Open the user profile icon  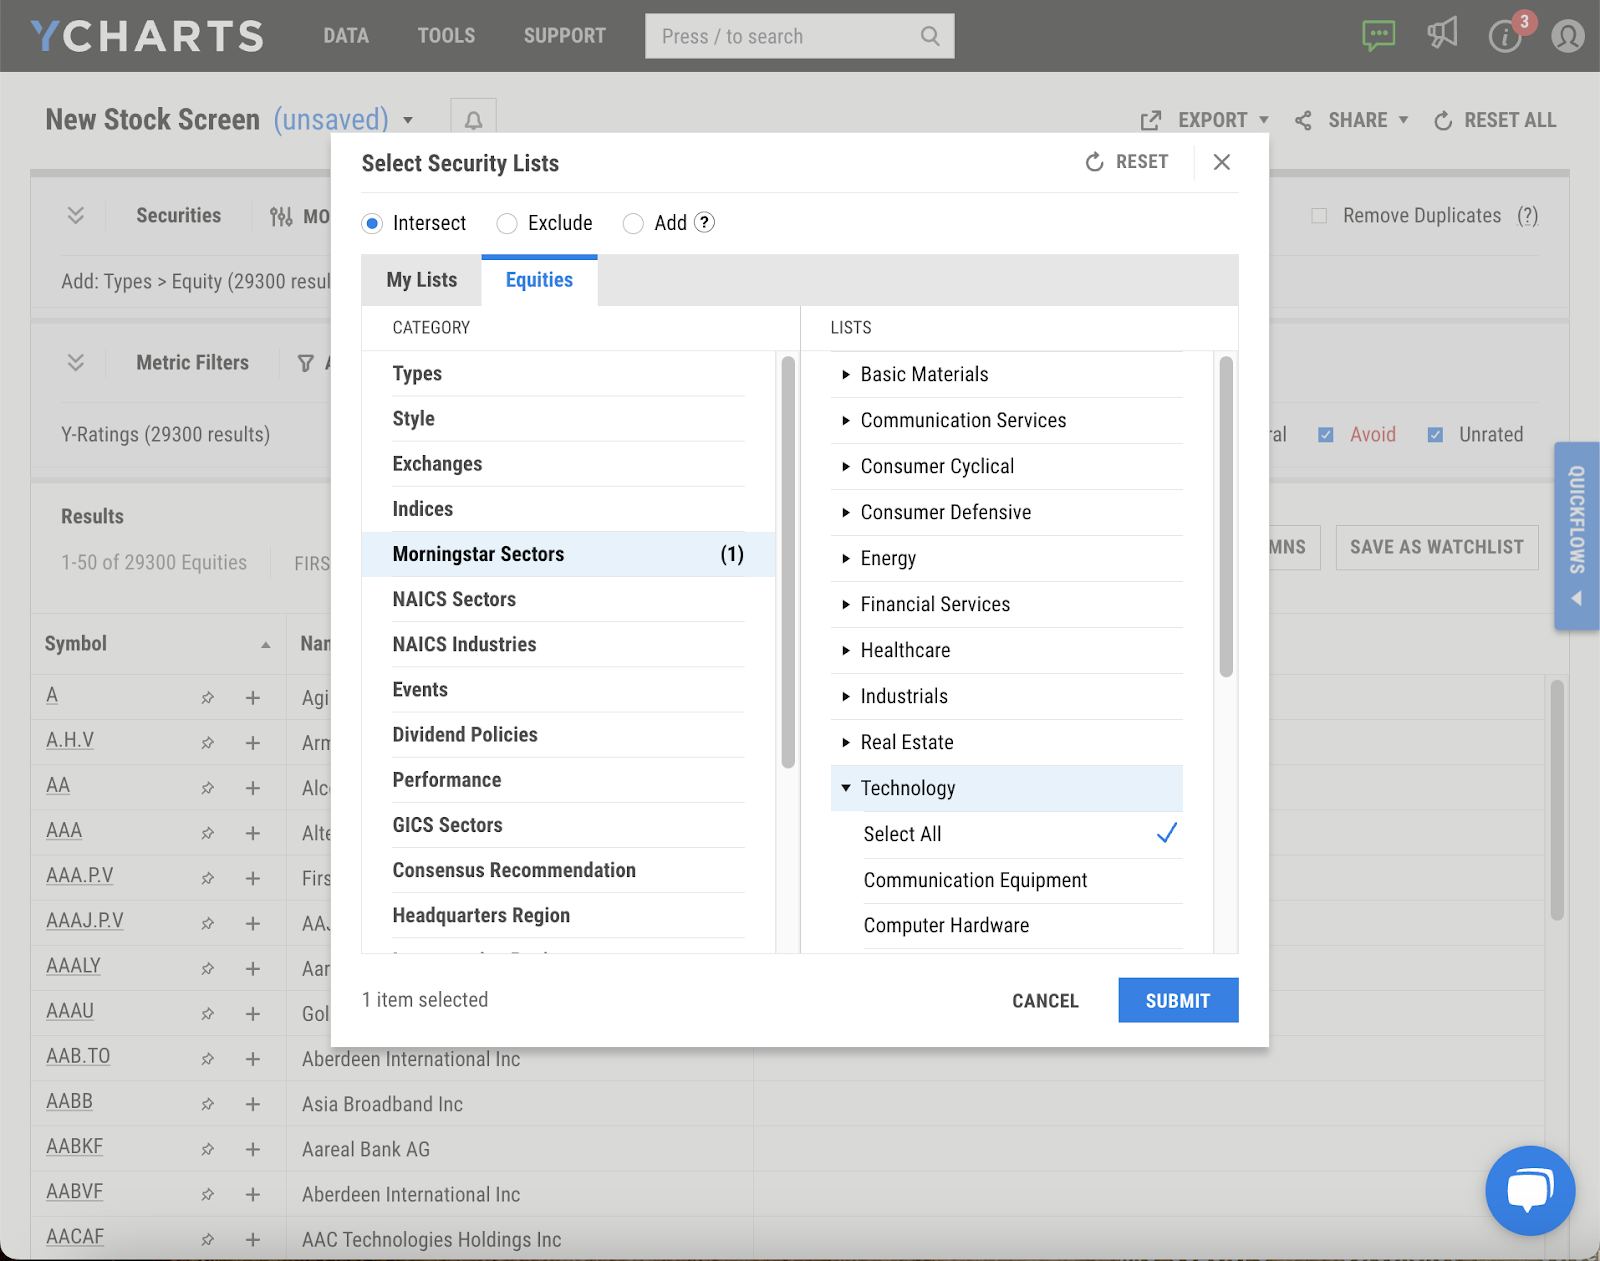(x=1567, y=37)
